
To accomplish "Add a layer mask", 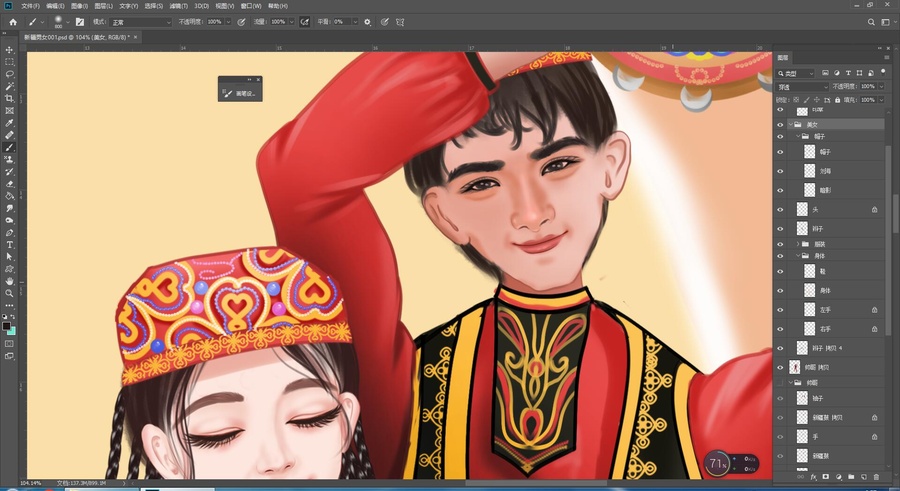I will [x=825, y=477].
